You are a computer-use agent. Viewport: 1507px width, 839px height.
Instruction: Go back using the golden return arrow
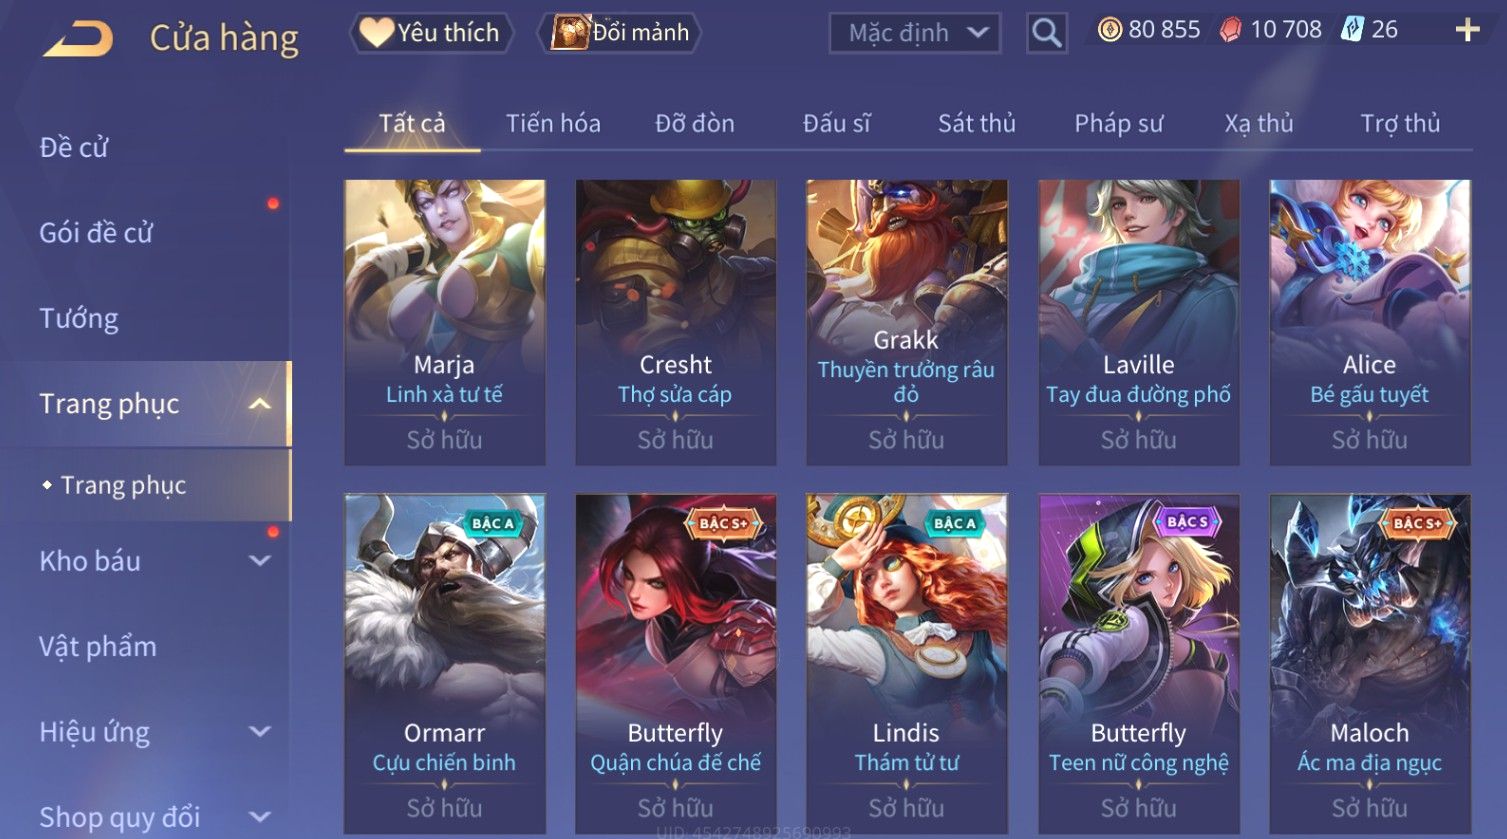[x=78, y=38]
